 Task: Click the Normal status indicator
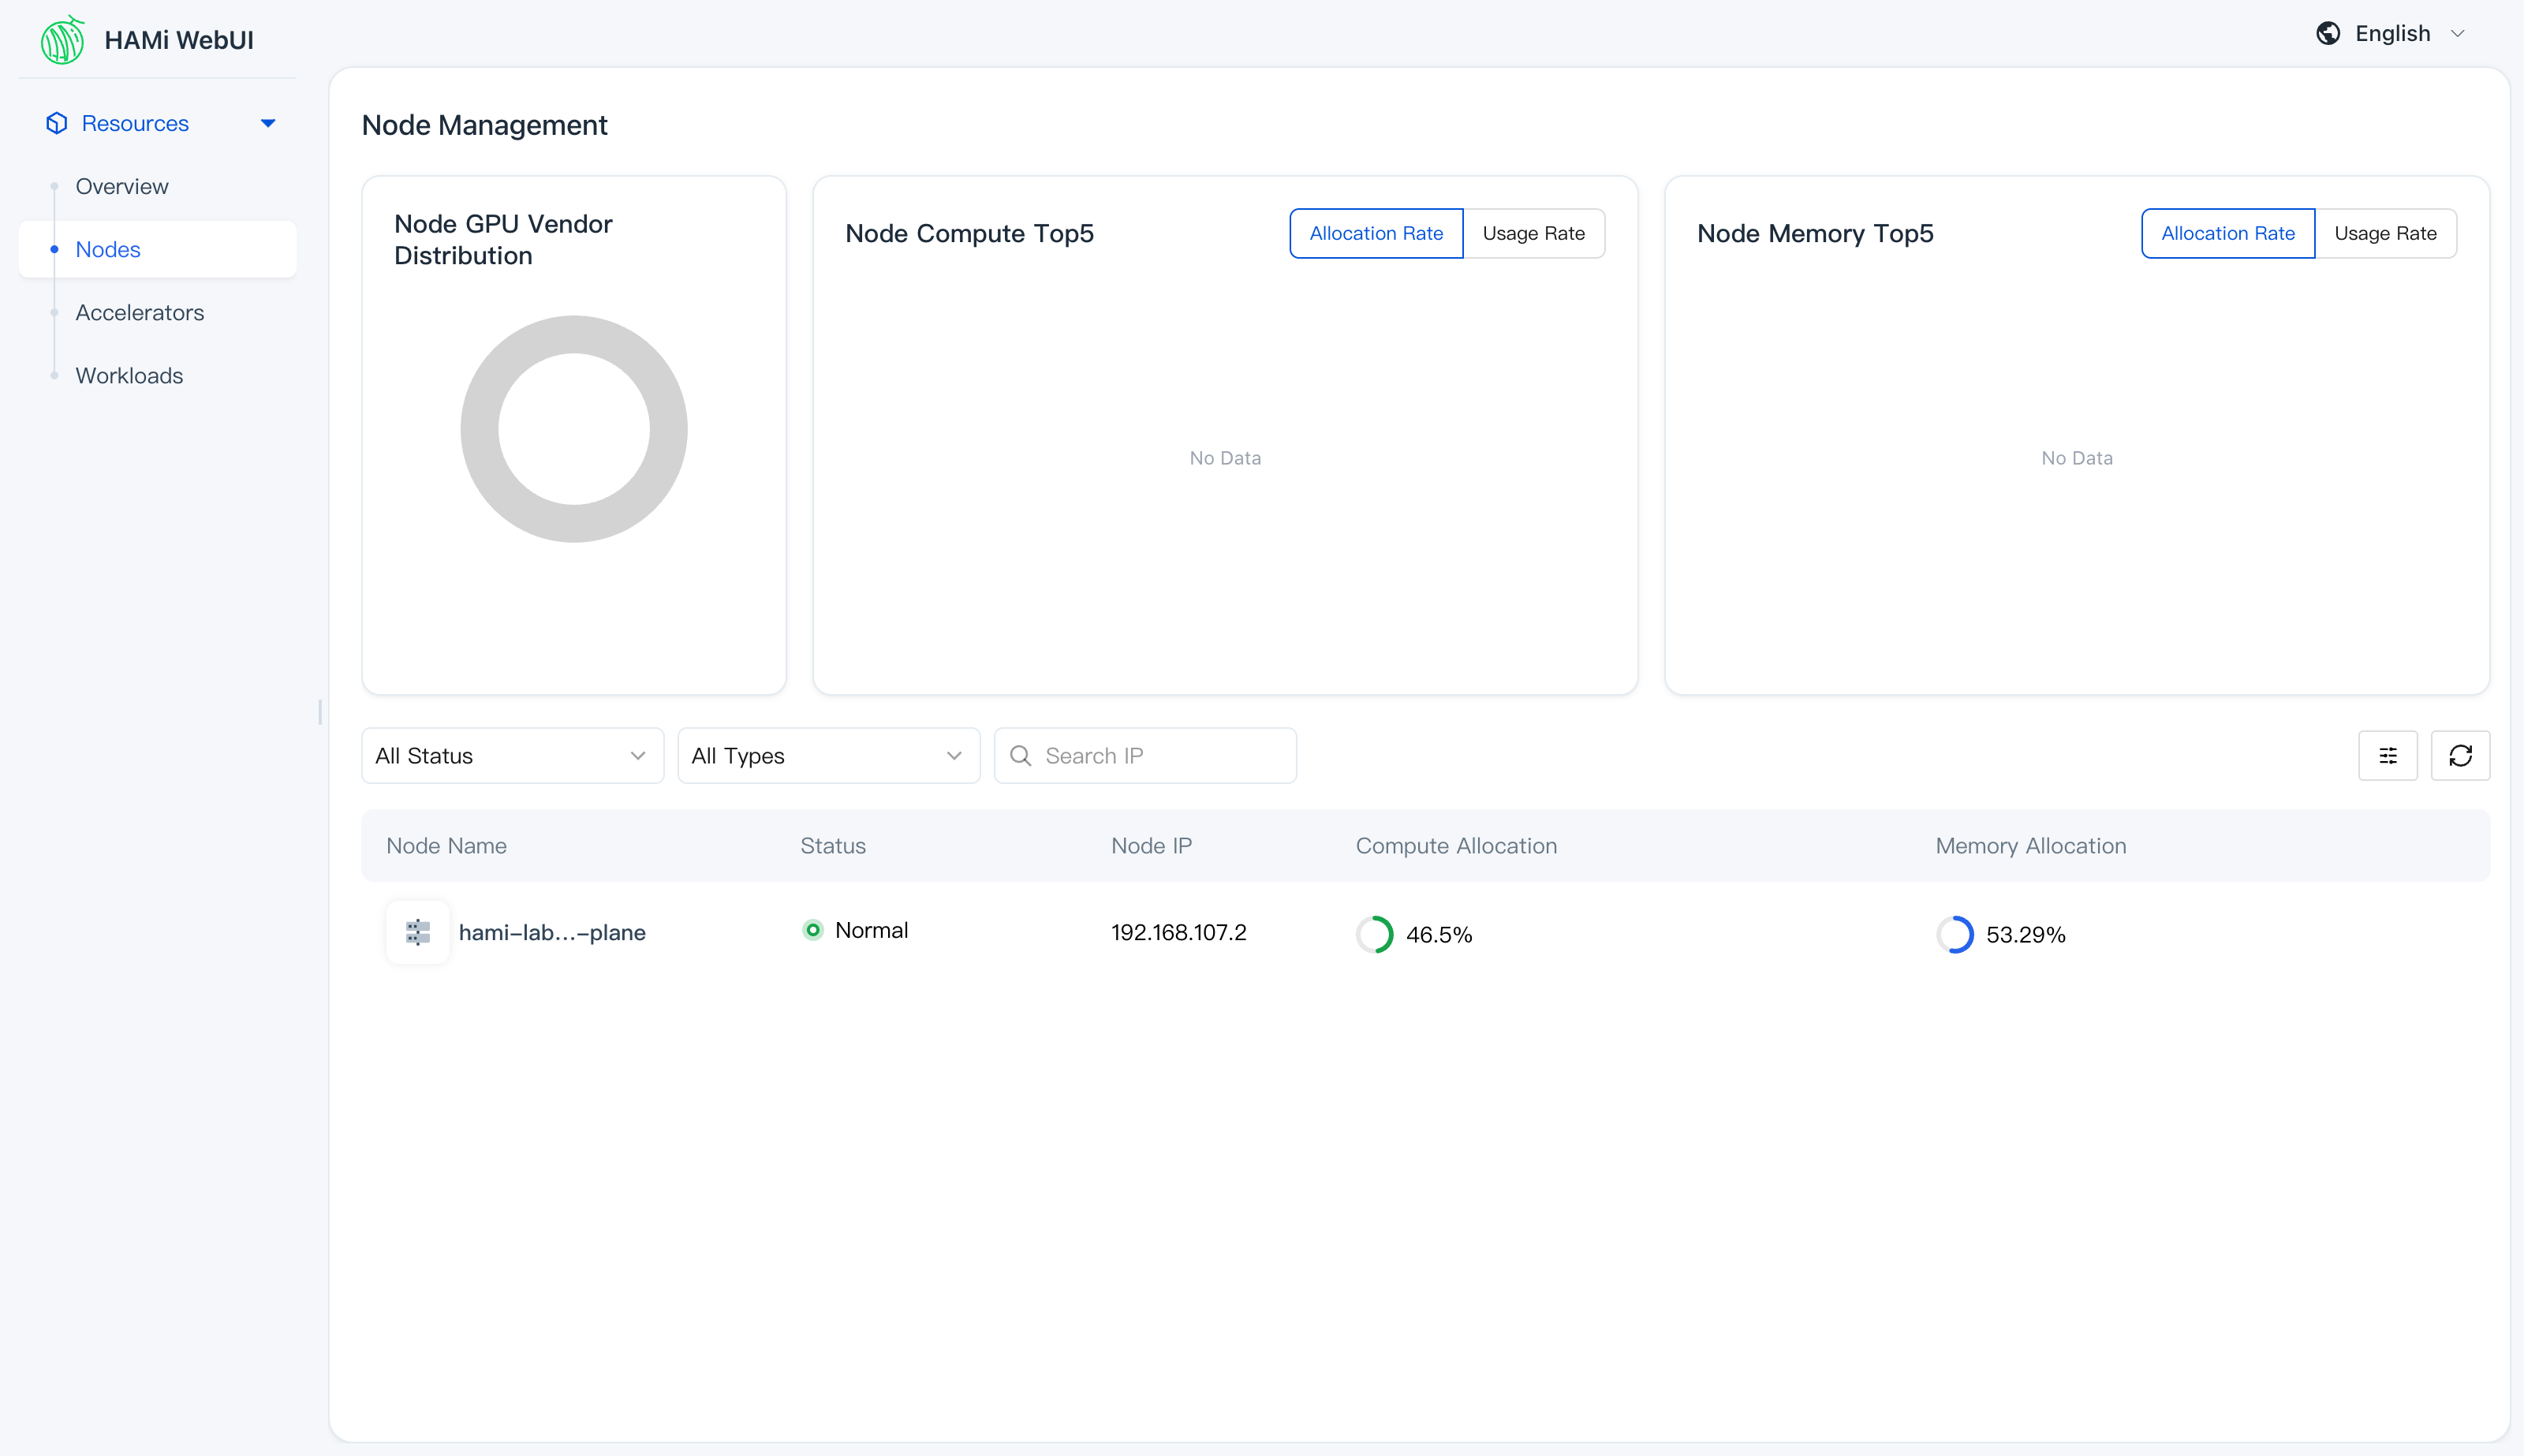tap(855, 930)
